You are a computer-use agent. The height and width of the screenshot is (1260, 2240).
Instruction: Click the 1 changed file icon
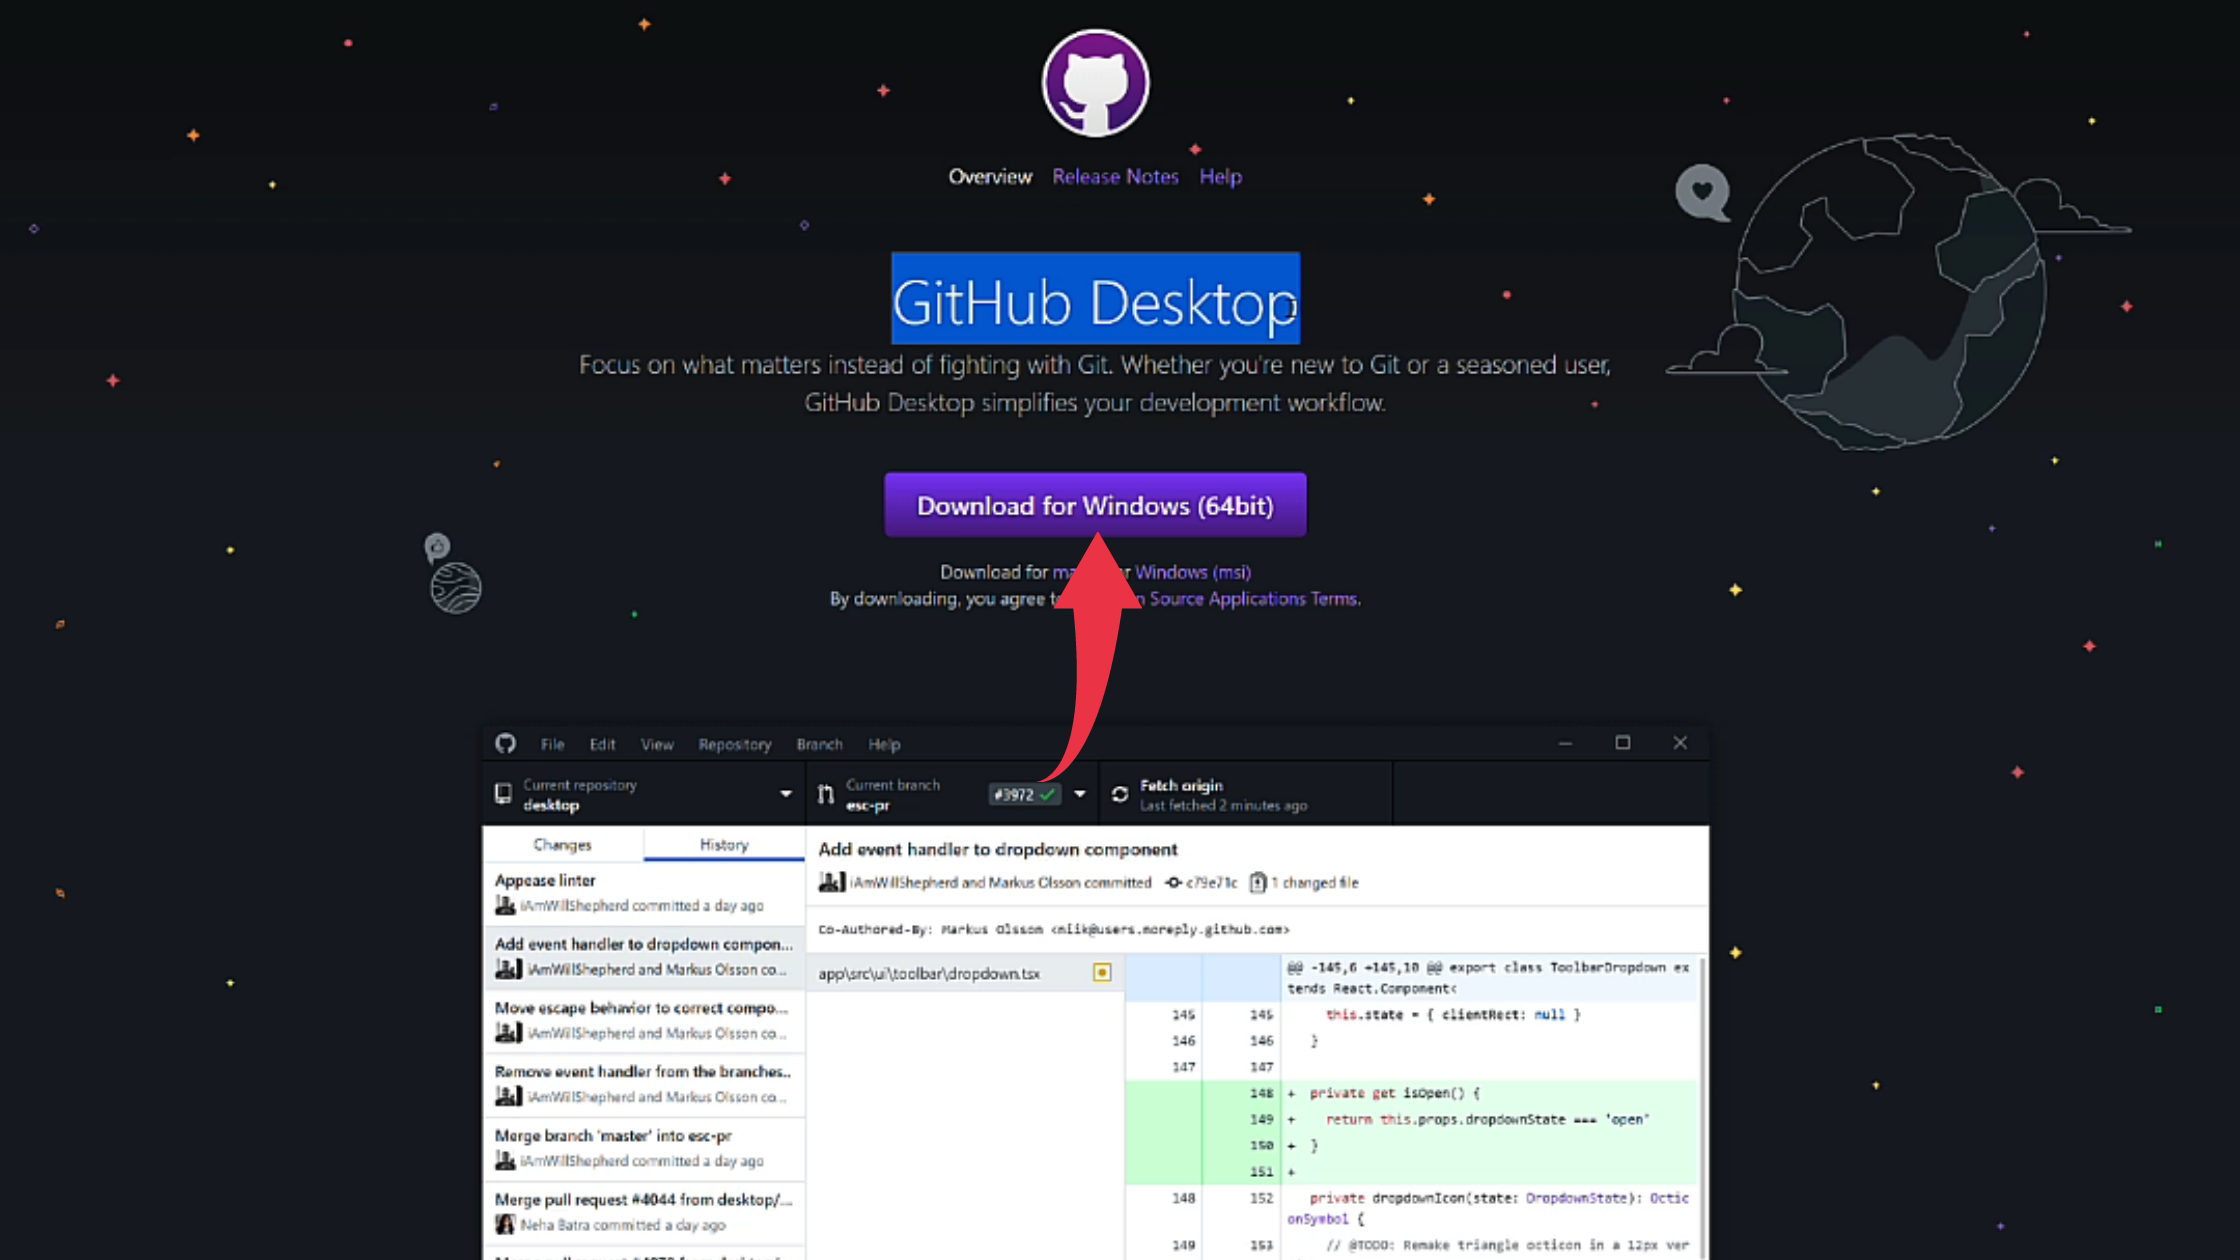pyautogui.click(x=1258, y=882)
